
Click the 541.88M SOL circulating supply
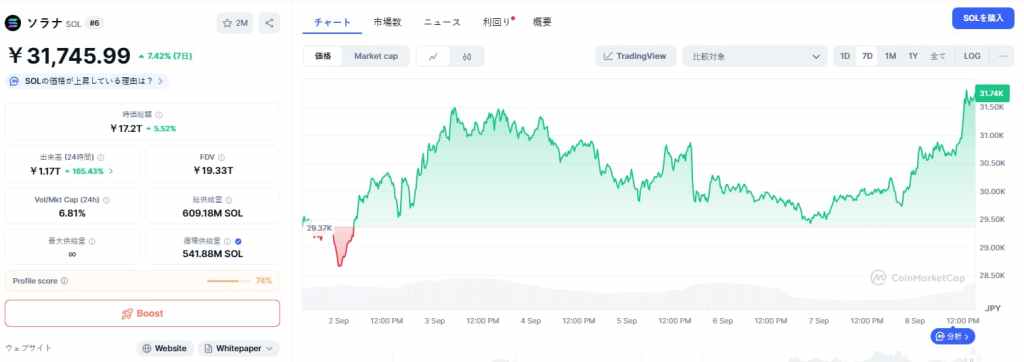click(x=213, y=254)
